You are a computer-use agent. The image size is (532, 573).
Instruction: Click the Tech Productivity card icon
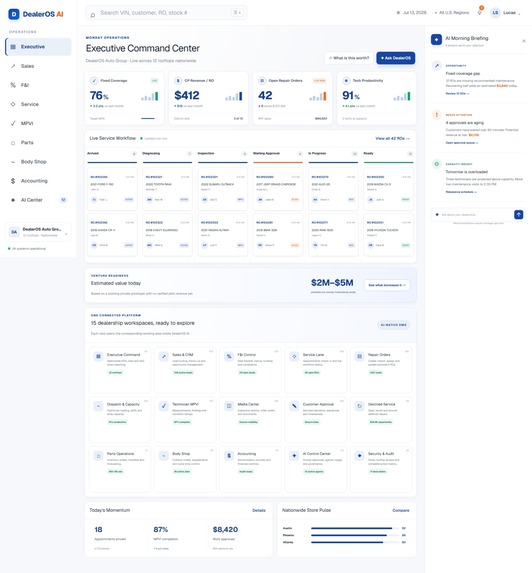tap(346, 80)
